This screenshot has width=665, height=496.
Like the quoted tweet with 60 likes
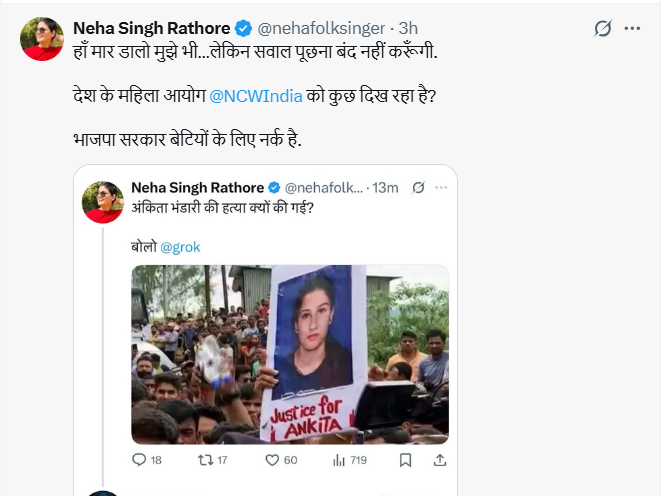[x=270, y=460]
